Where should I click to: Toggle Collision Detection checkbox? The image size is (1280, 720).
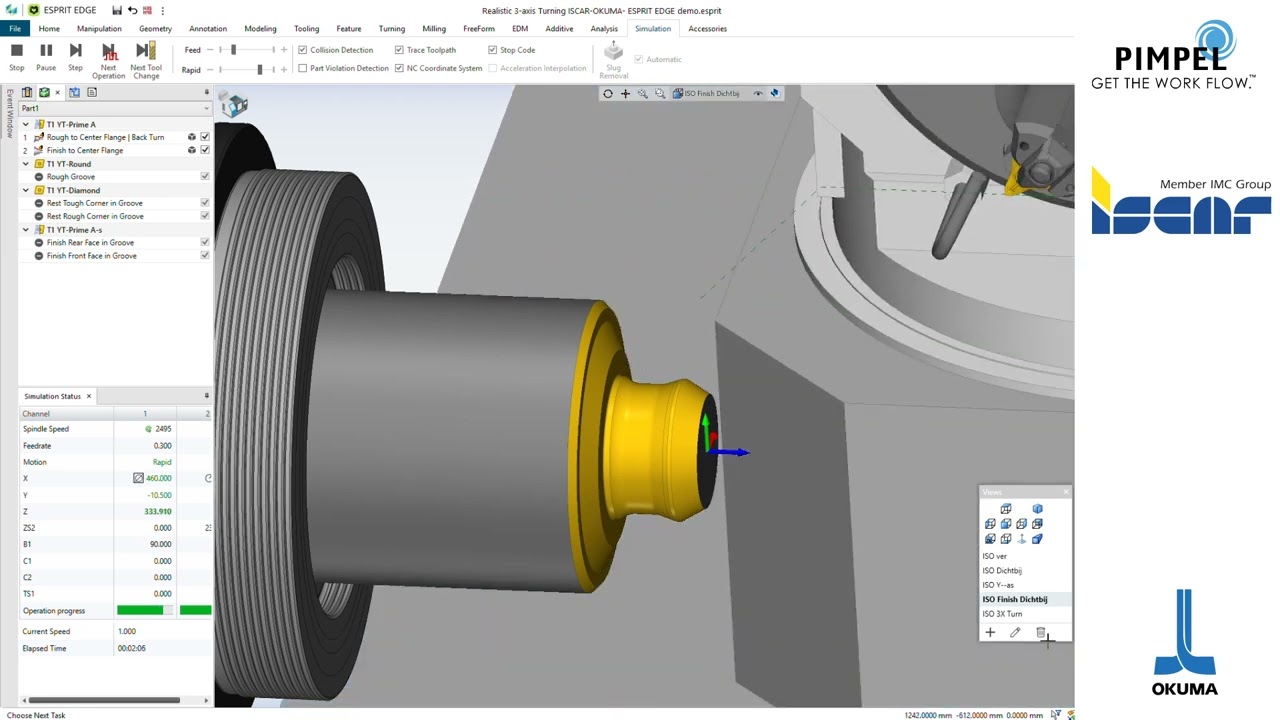pyautogui.click(x=303, y=49)
